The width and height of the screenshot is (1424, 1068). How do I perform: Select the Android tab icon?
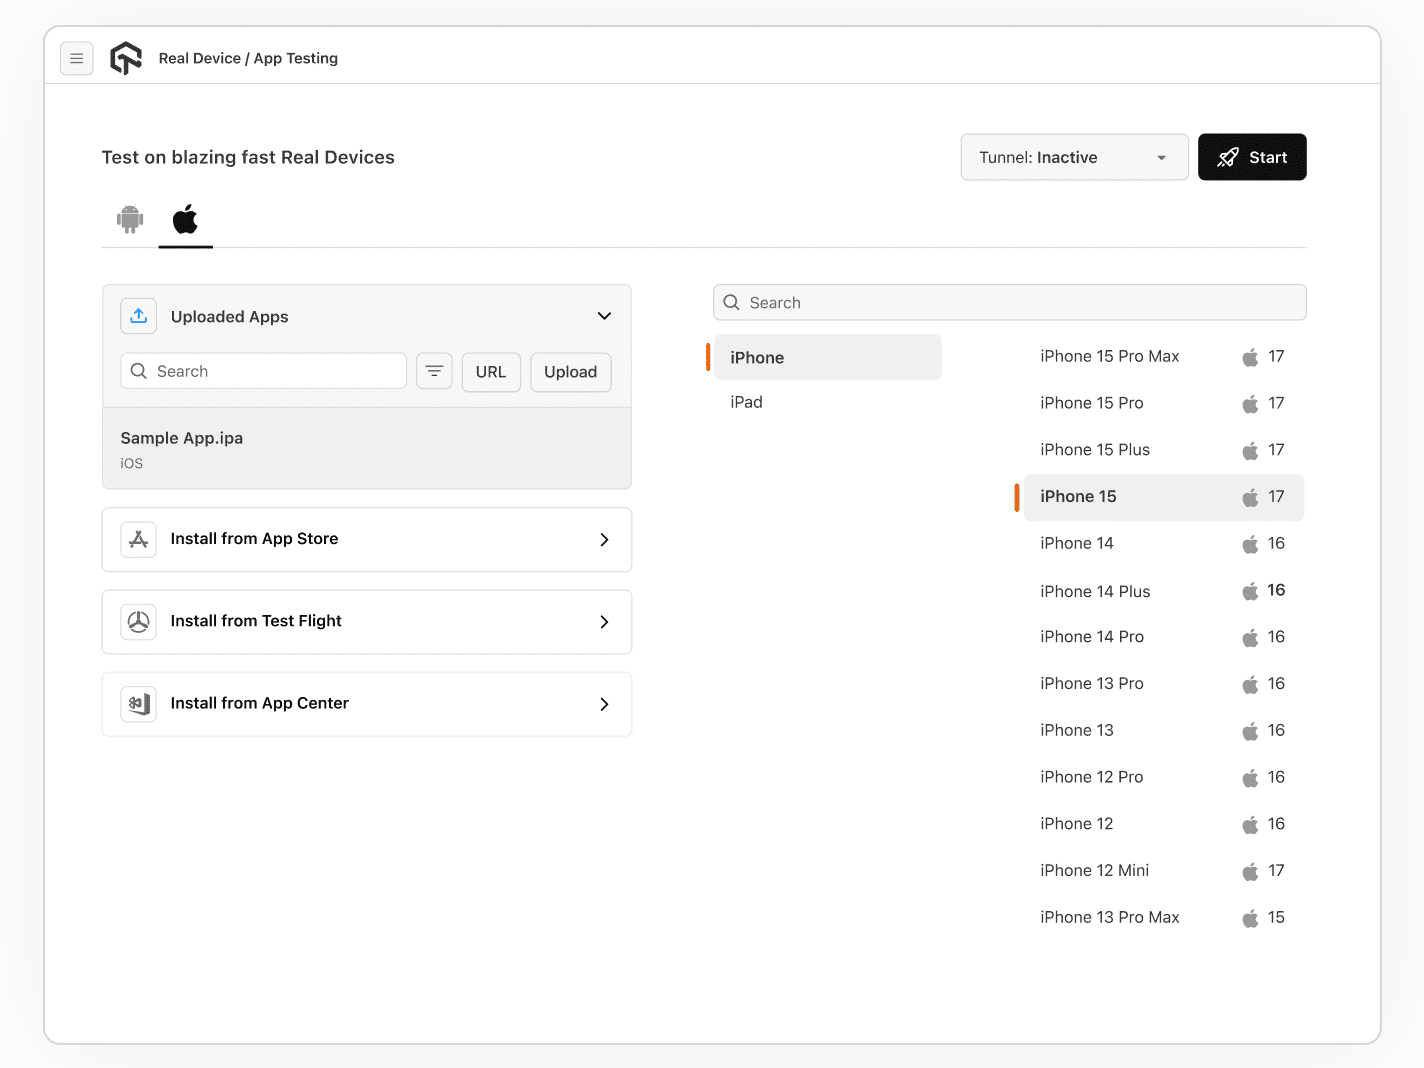[x=129, y=219]
